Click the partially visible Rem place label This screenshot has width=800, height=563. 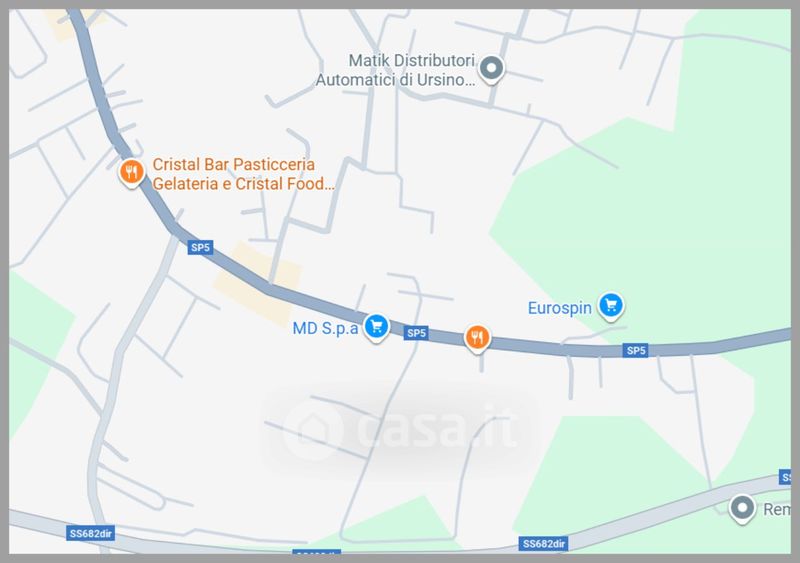tap(776, 509)
